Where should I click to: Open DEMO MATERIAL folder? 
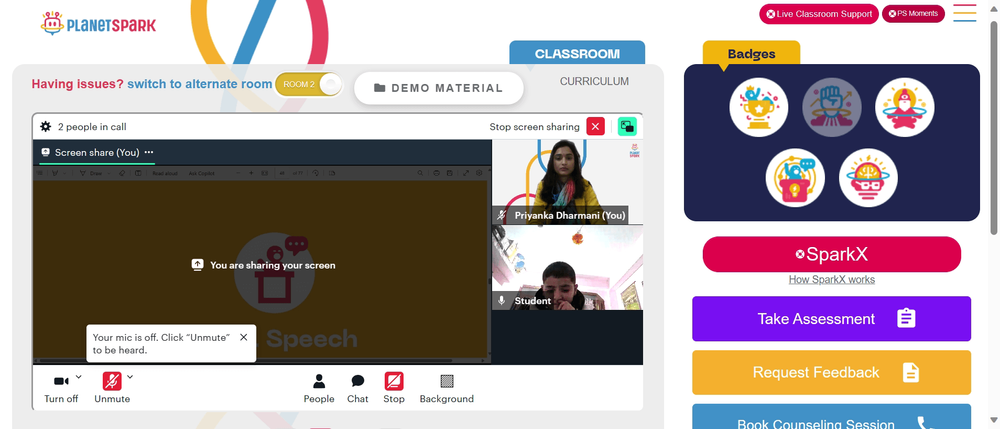(x=439, y=88)
